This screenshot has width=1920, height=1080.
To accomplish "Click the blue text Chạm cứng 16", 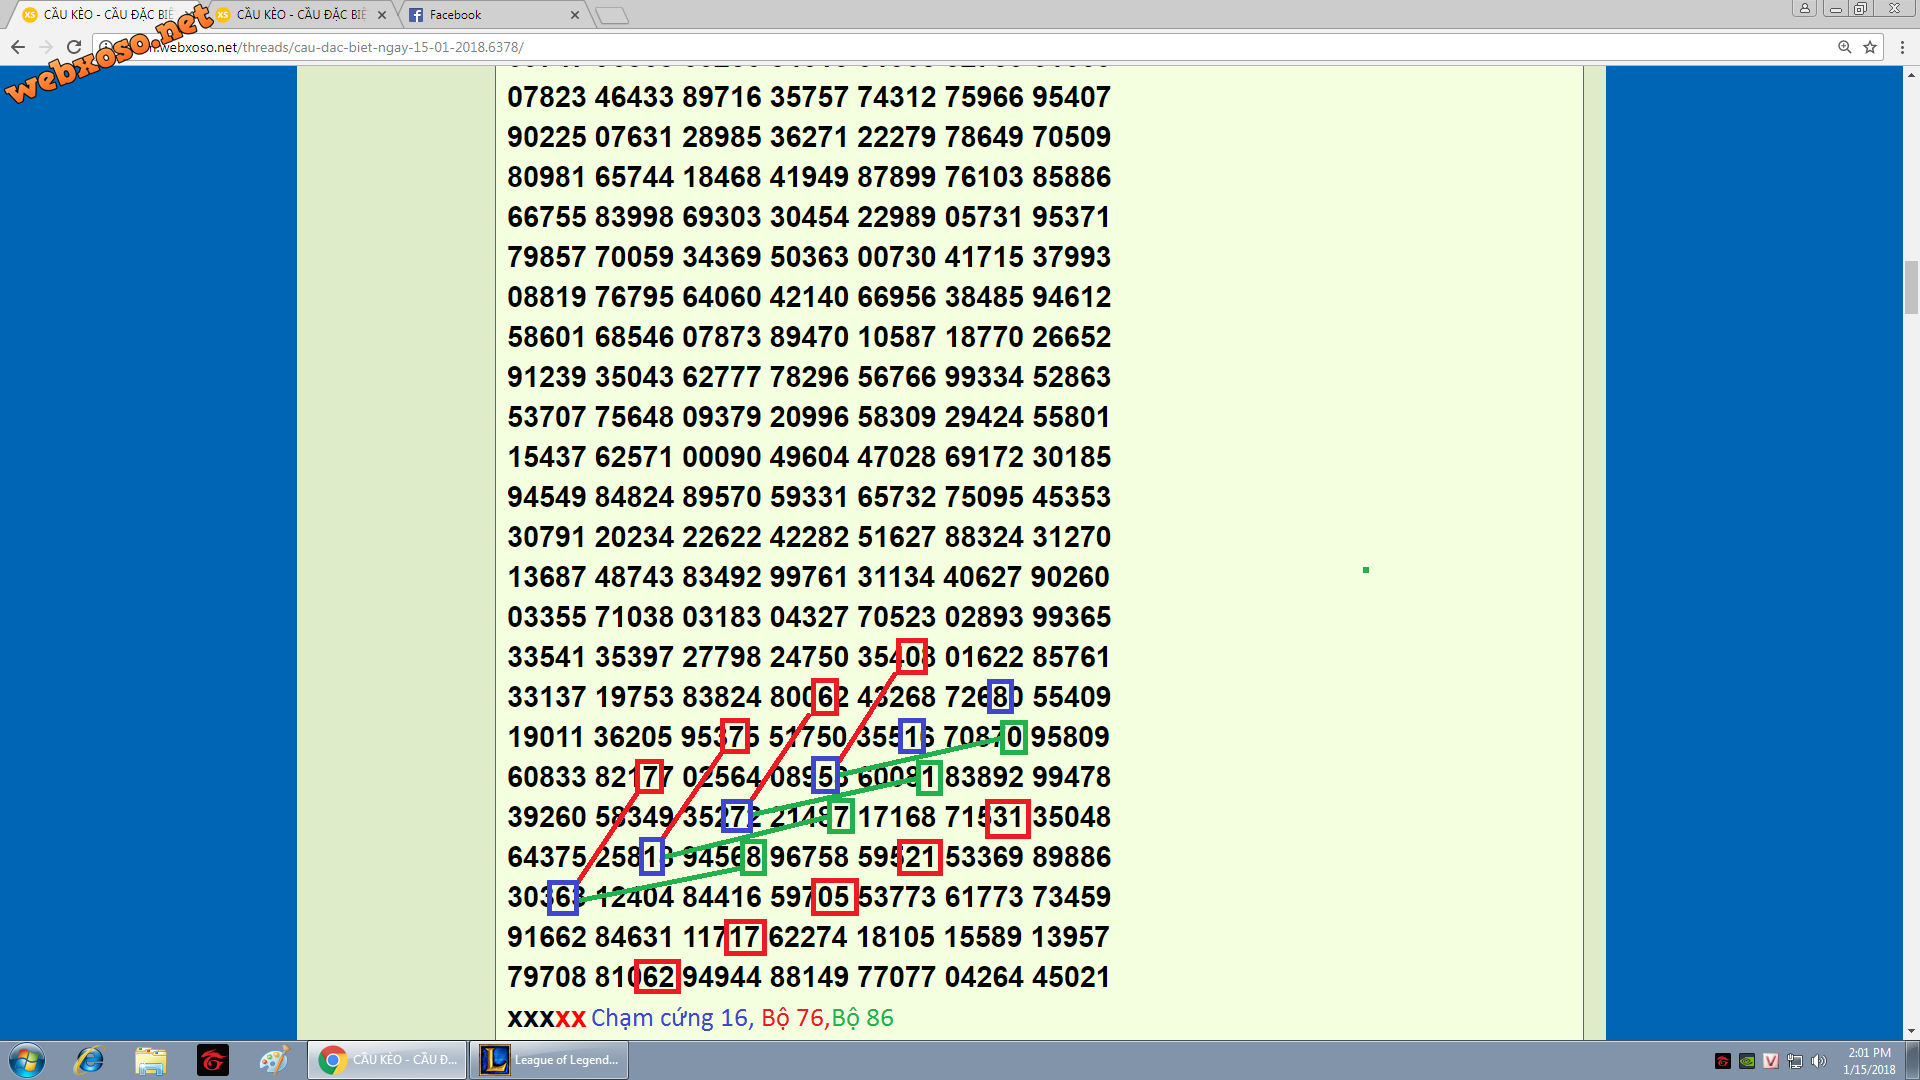I will click(x=669, y=1018).
